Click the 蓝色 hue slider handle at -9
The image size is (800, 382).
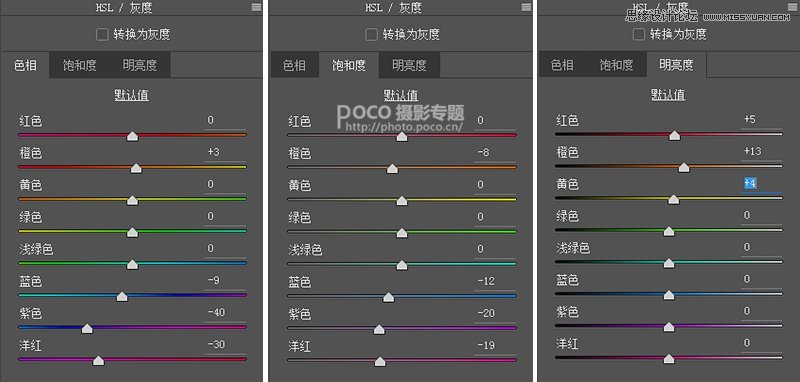pos(122,296)
